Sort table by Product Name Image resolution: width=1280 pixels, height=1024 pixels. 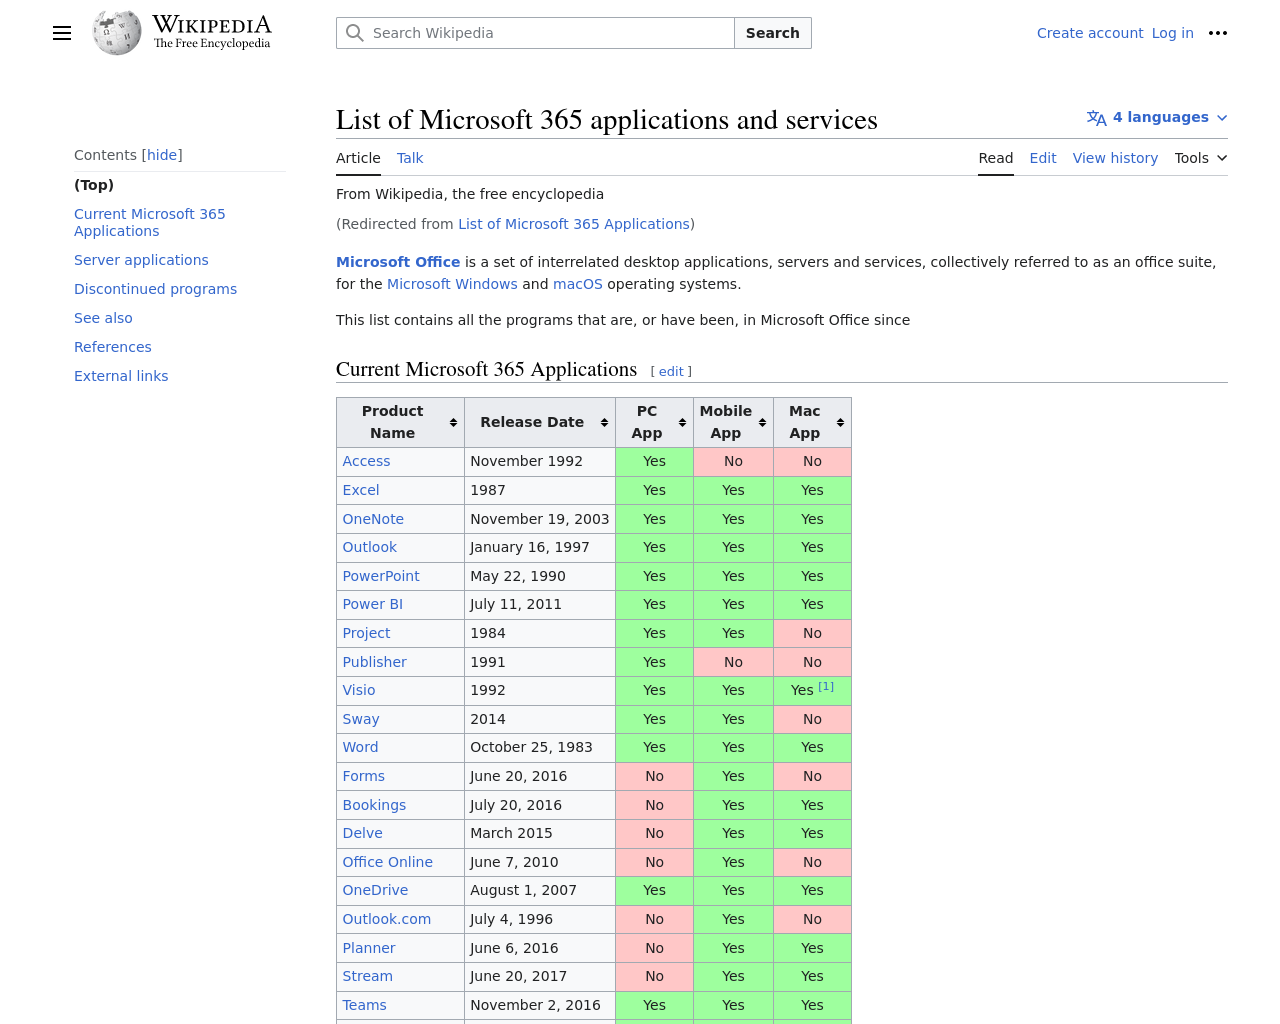[x=401, y=422]
